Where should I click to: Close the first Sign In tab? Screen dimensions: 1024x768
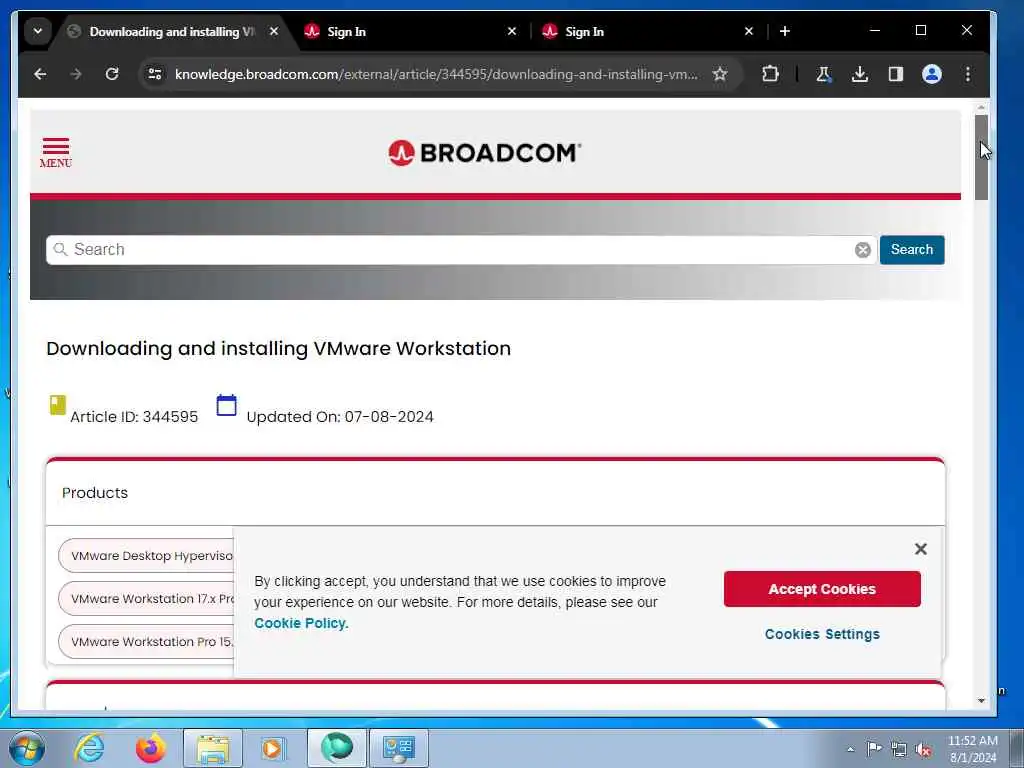(x=512, y=31)
